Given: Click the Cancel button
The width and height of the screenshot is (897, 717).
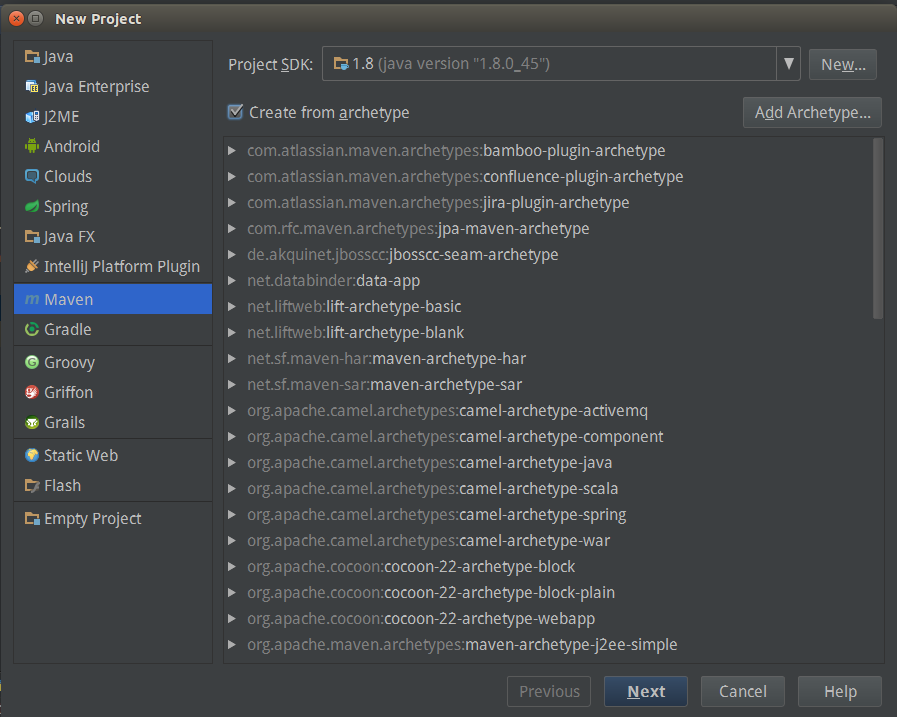Looking at the screenshot, I should (x=743, y=691).
